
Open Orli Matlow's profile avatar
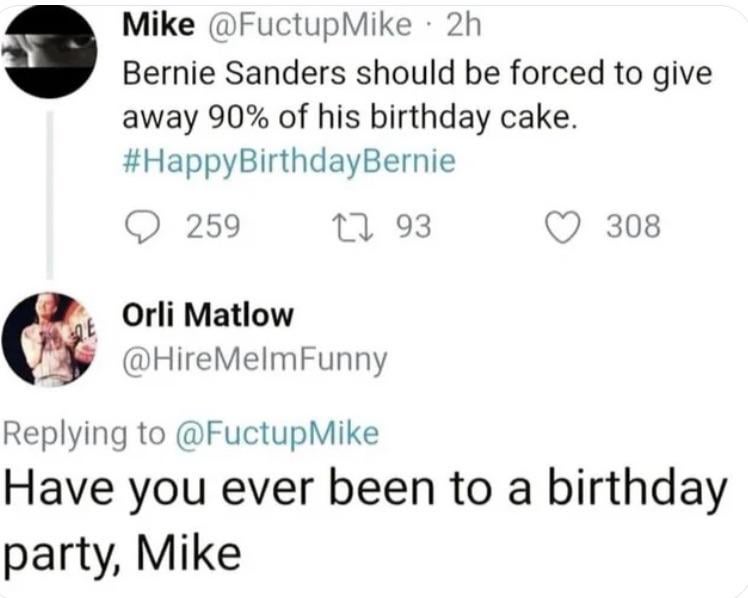click(x=50, y=338)
